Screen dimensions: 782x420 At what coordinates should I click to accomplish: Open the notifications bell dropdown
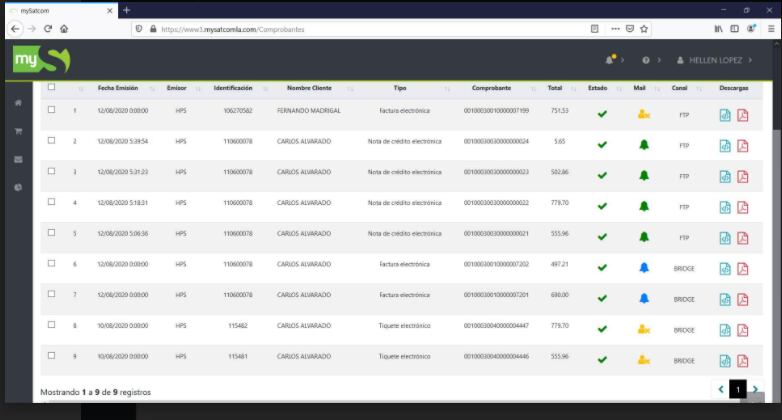612,60
